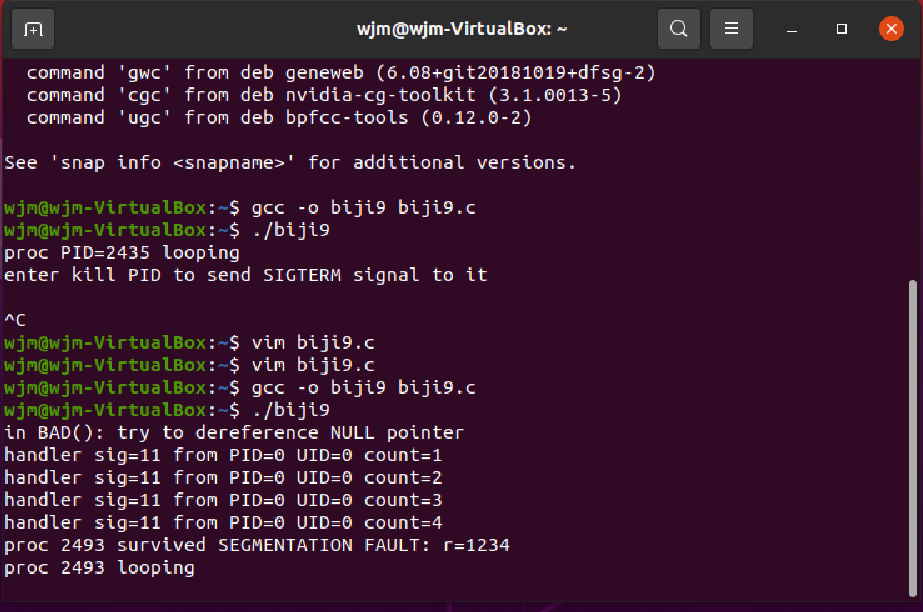This screenshot has width=923, height=612.
Task: Maximize the terminal window
Action: 843,29
